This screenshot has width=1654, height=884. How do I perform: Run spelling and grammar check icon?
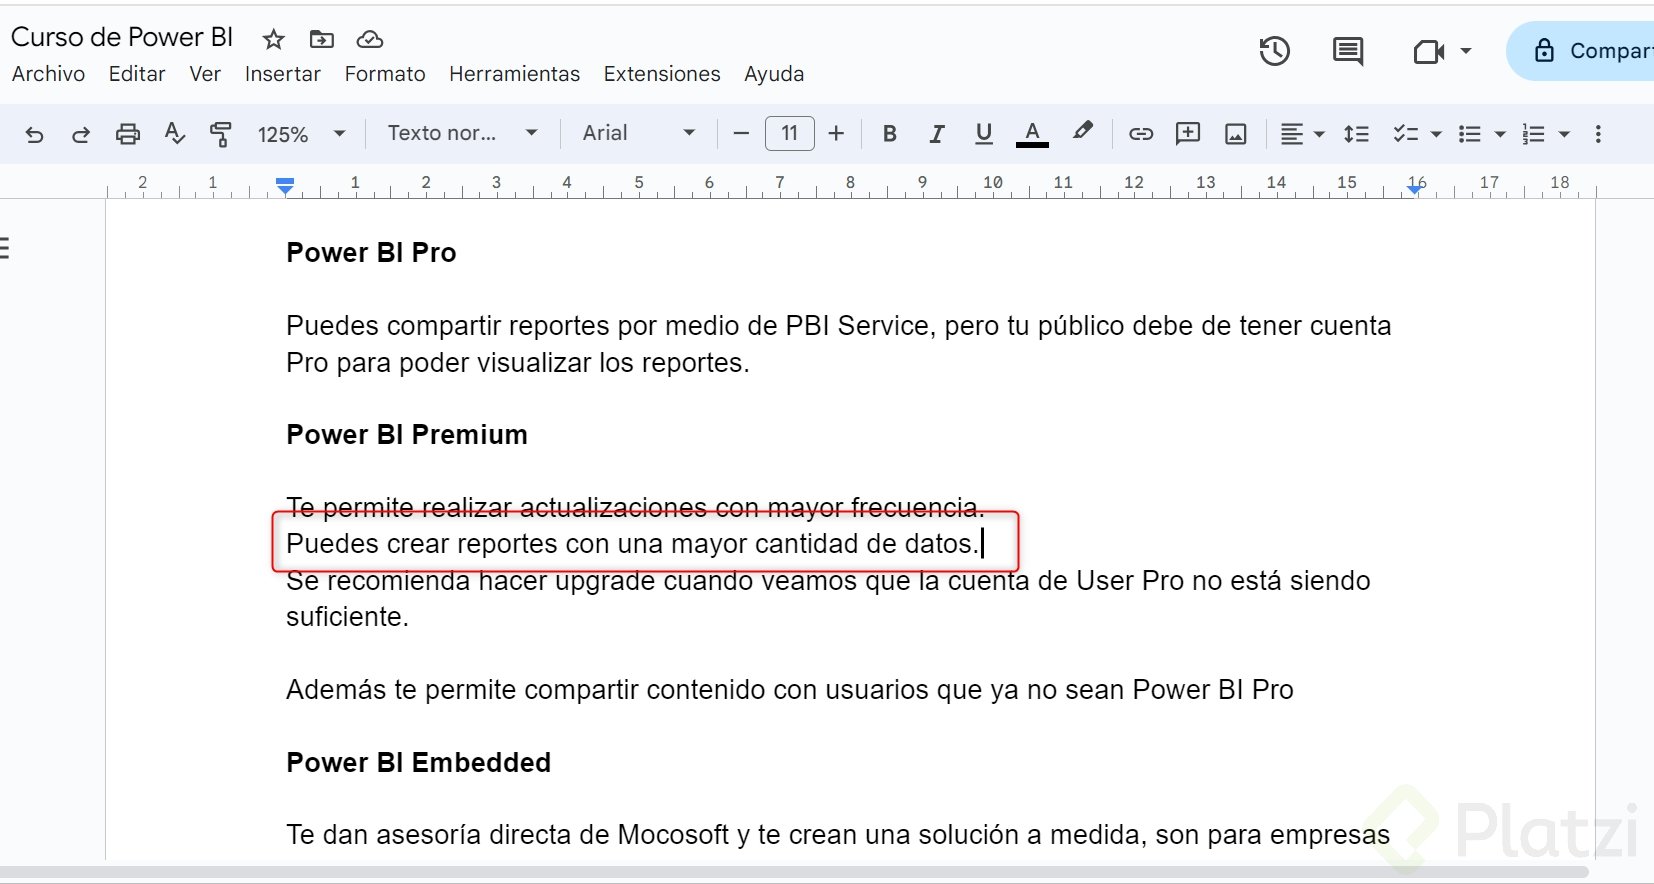tap(175, 134)
